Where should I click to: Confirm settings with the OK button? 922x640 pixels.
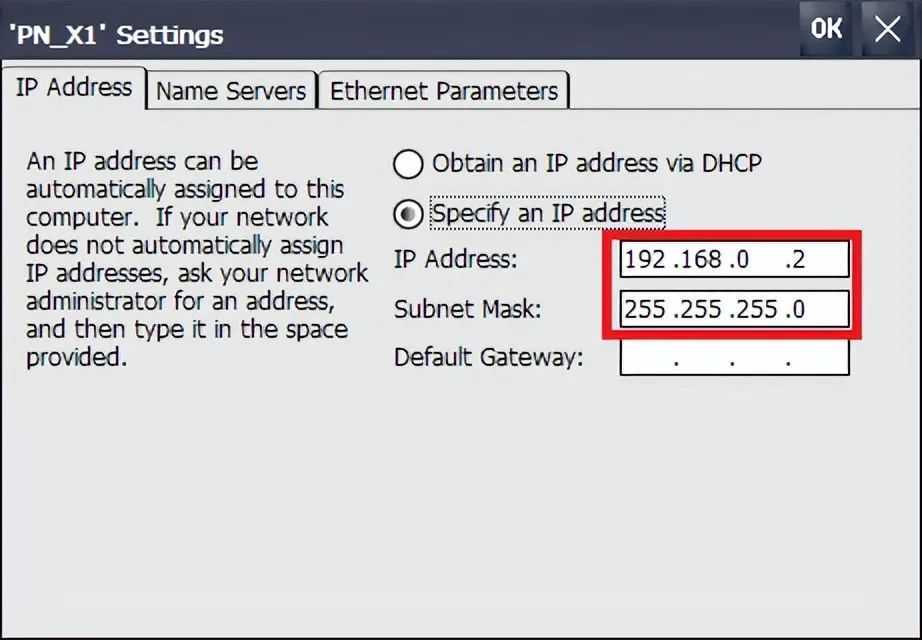point(826,29)
